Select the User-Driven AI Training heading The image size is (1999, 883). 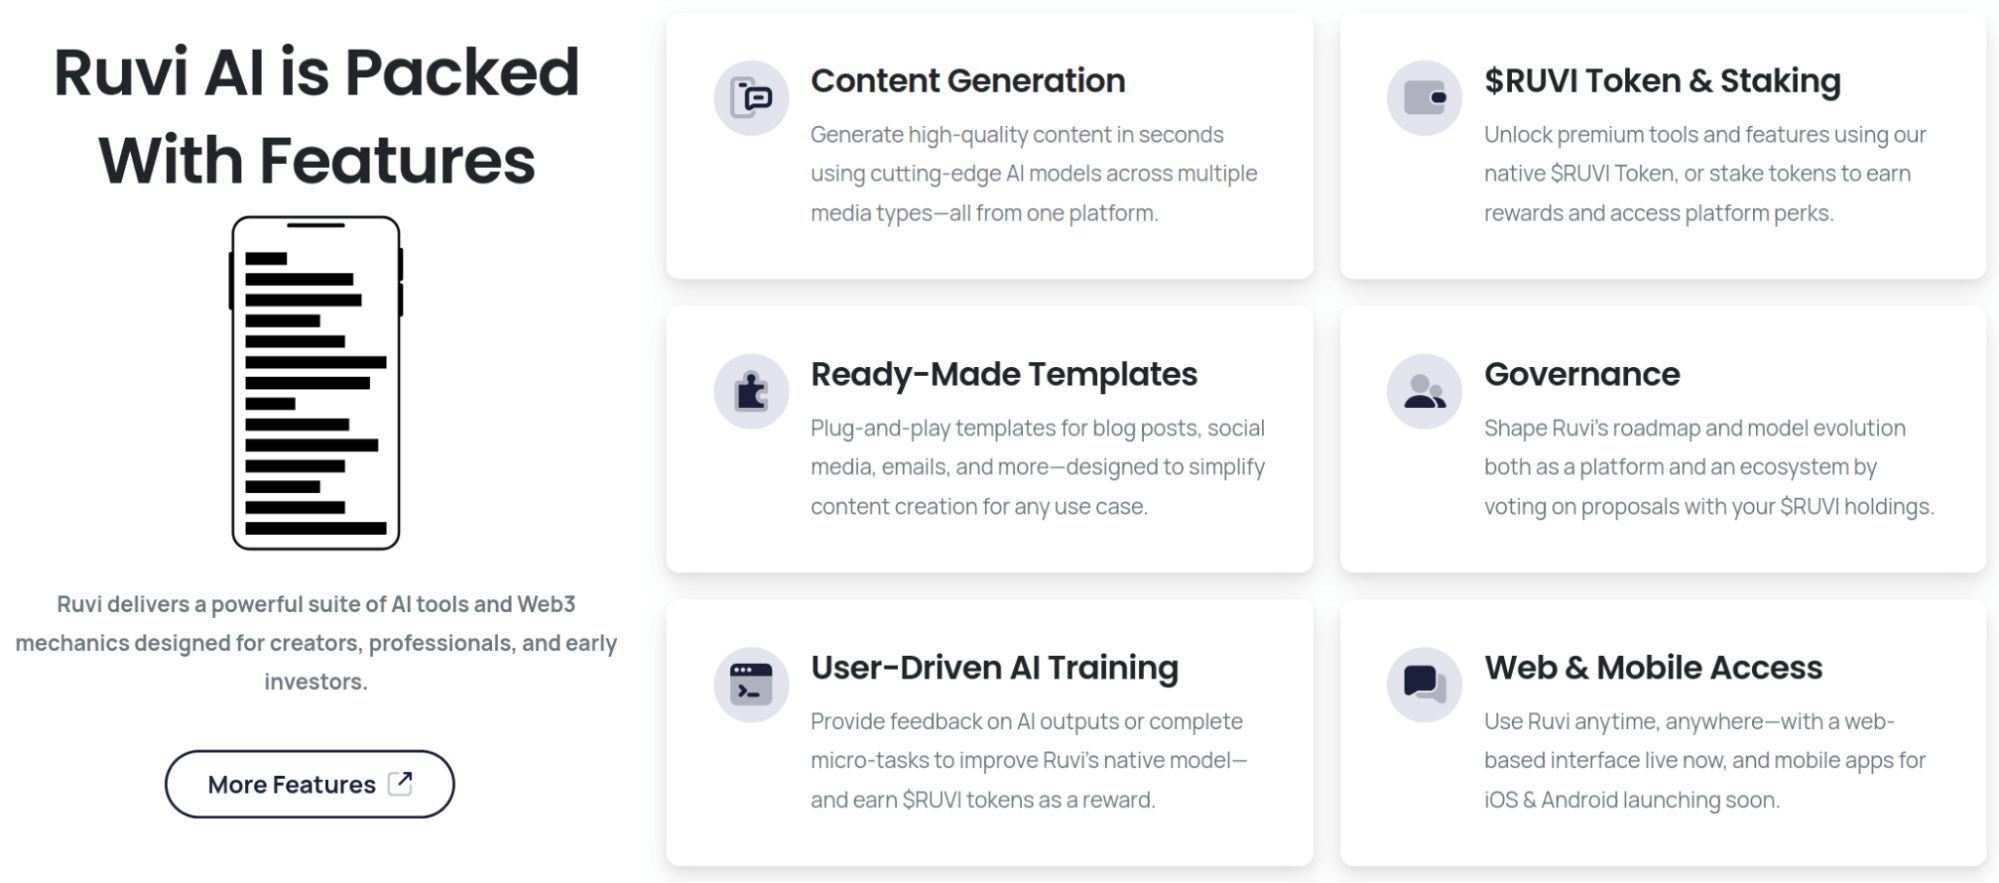(994, 667)
